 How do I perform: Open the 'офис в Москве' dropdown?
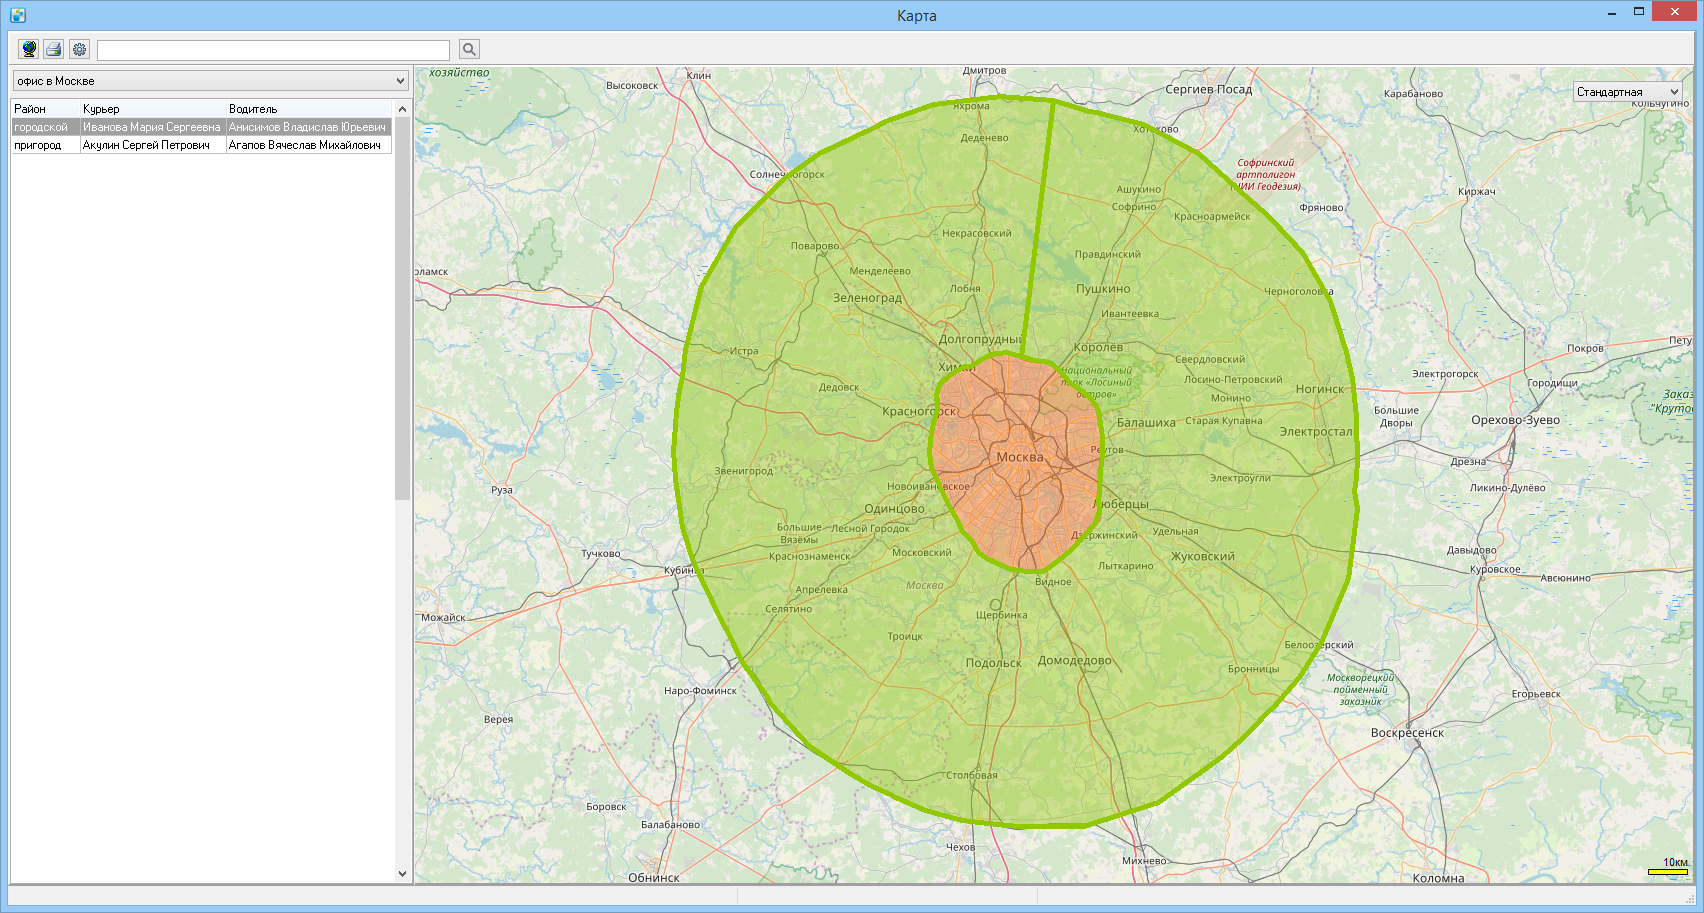point(210,81)
